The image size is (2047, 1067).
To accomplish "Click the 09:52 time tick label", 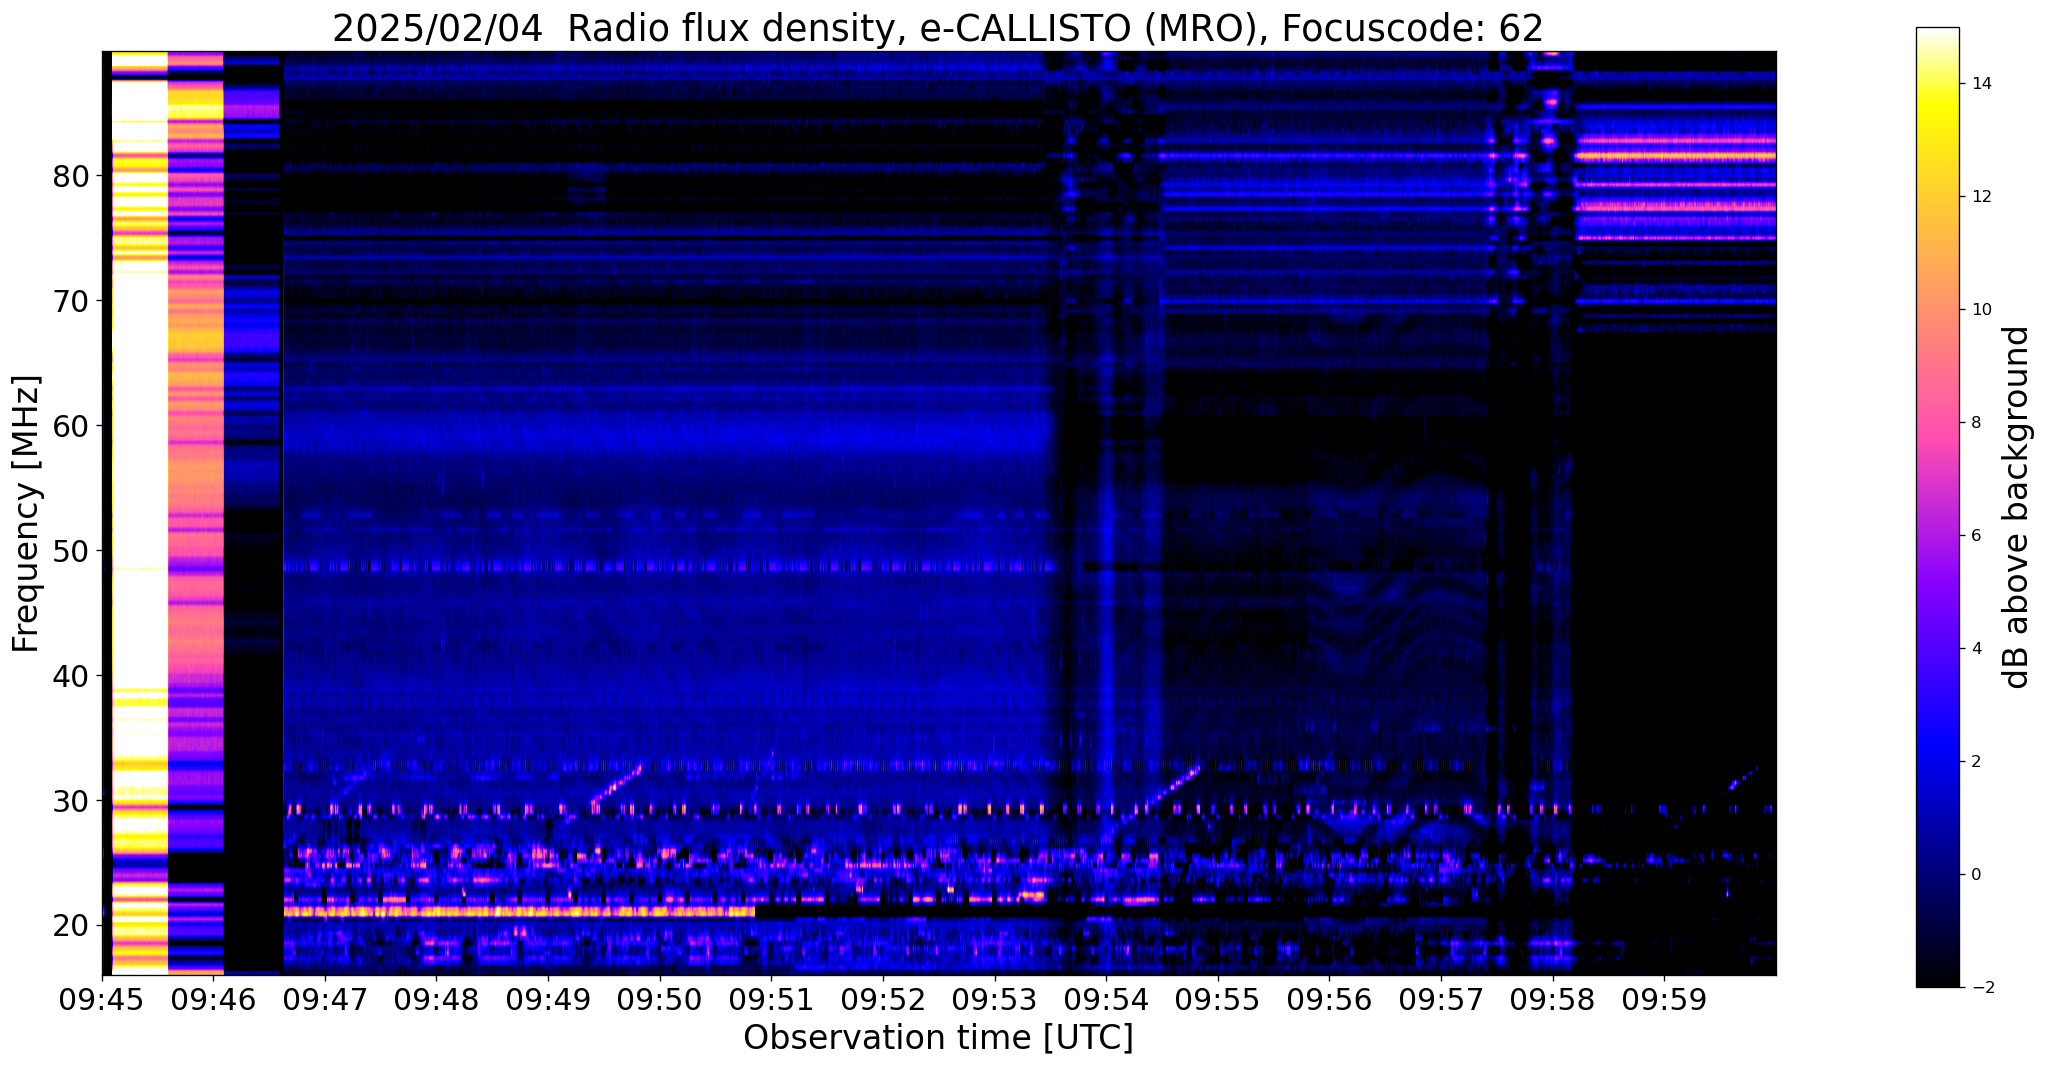I will pyautogui.click(x=883, y=999).
